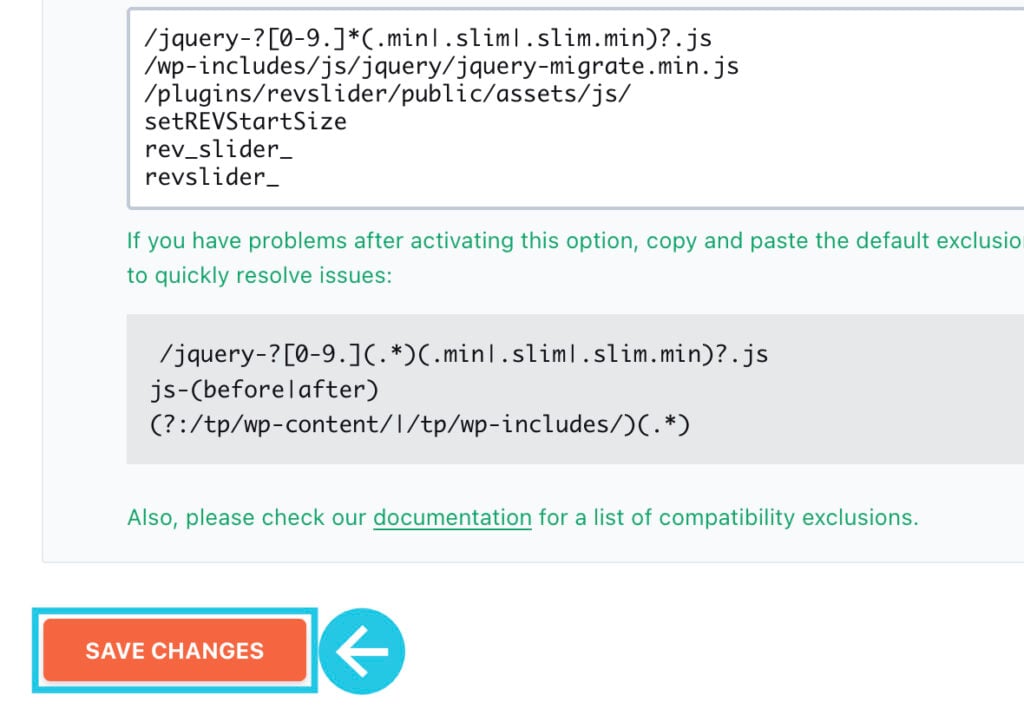This screenshot has width=1024, height=722.
Task: Click default exclusion line starting with /jquery-?[0-9.](.*)
Action: (x=464, y=354)
